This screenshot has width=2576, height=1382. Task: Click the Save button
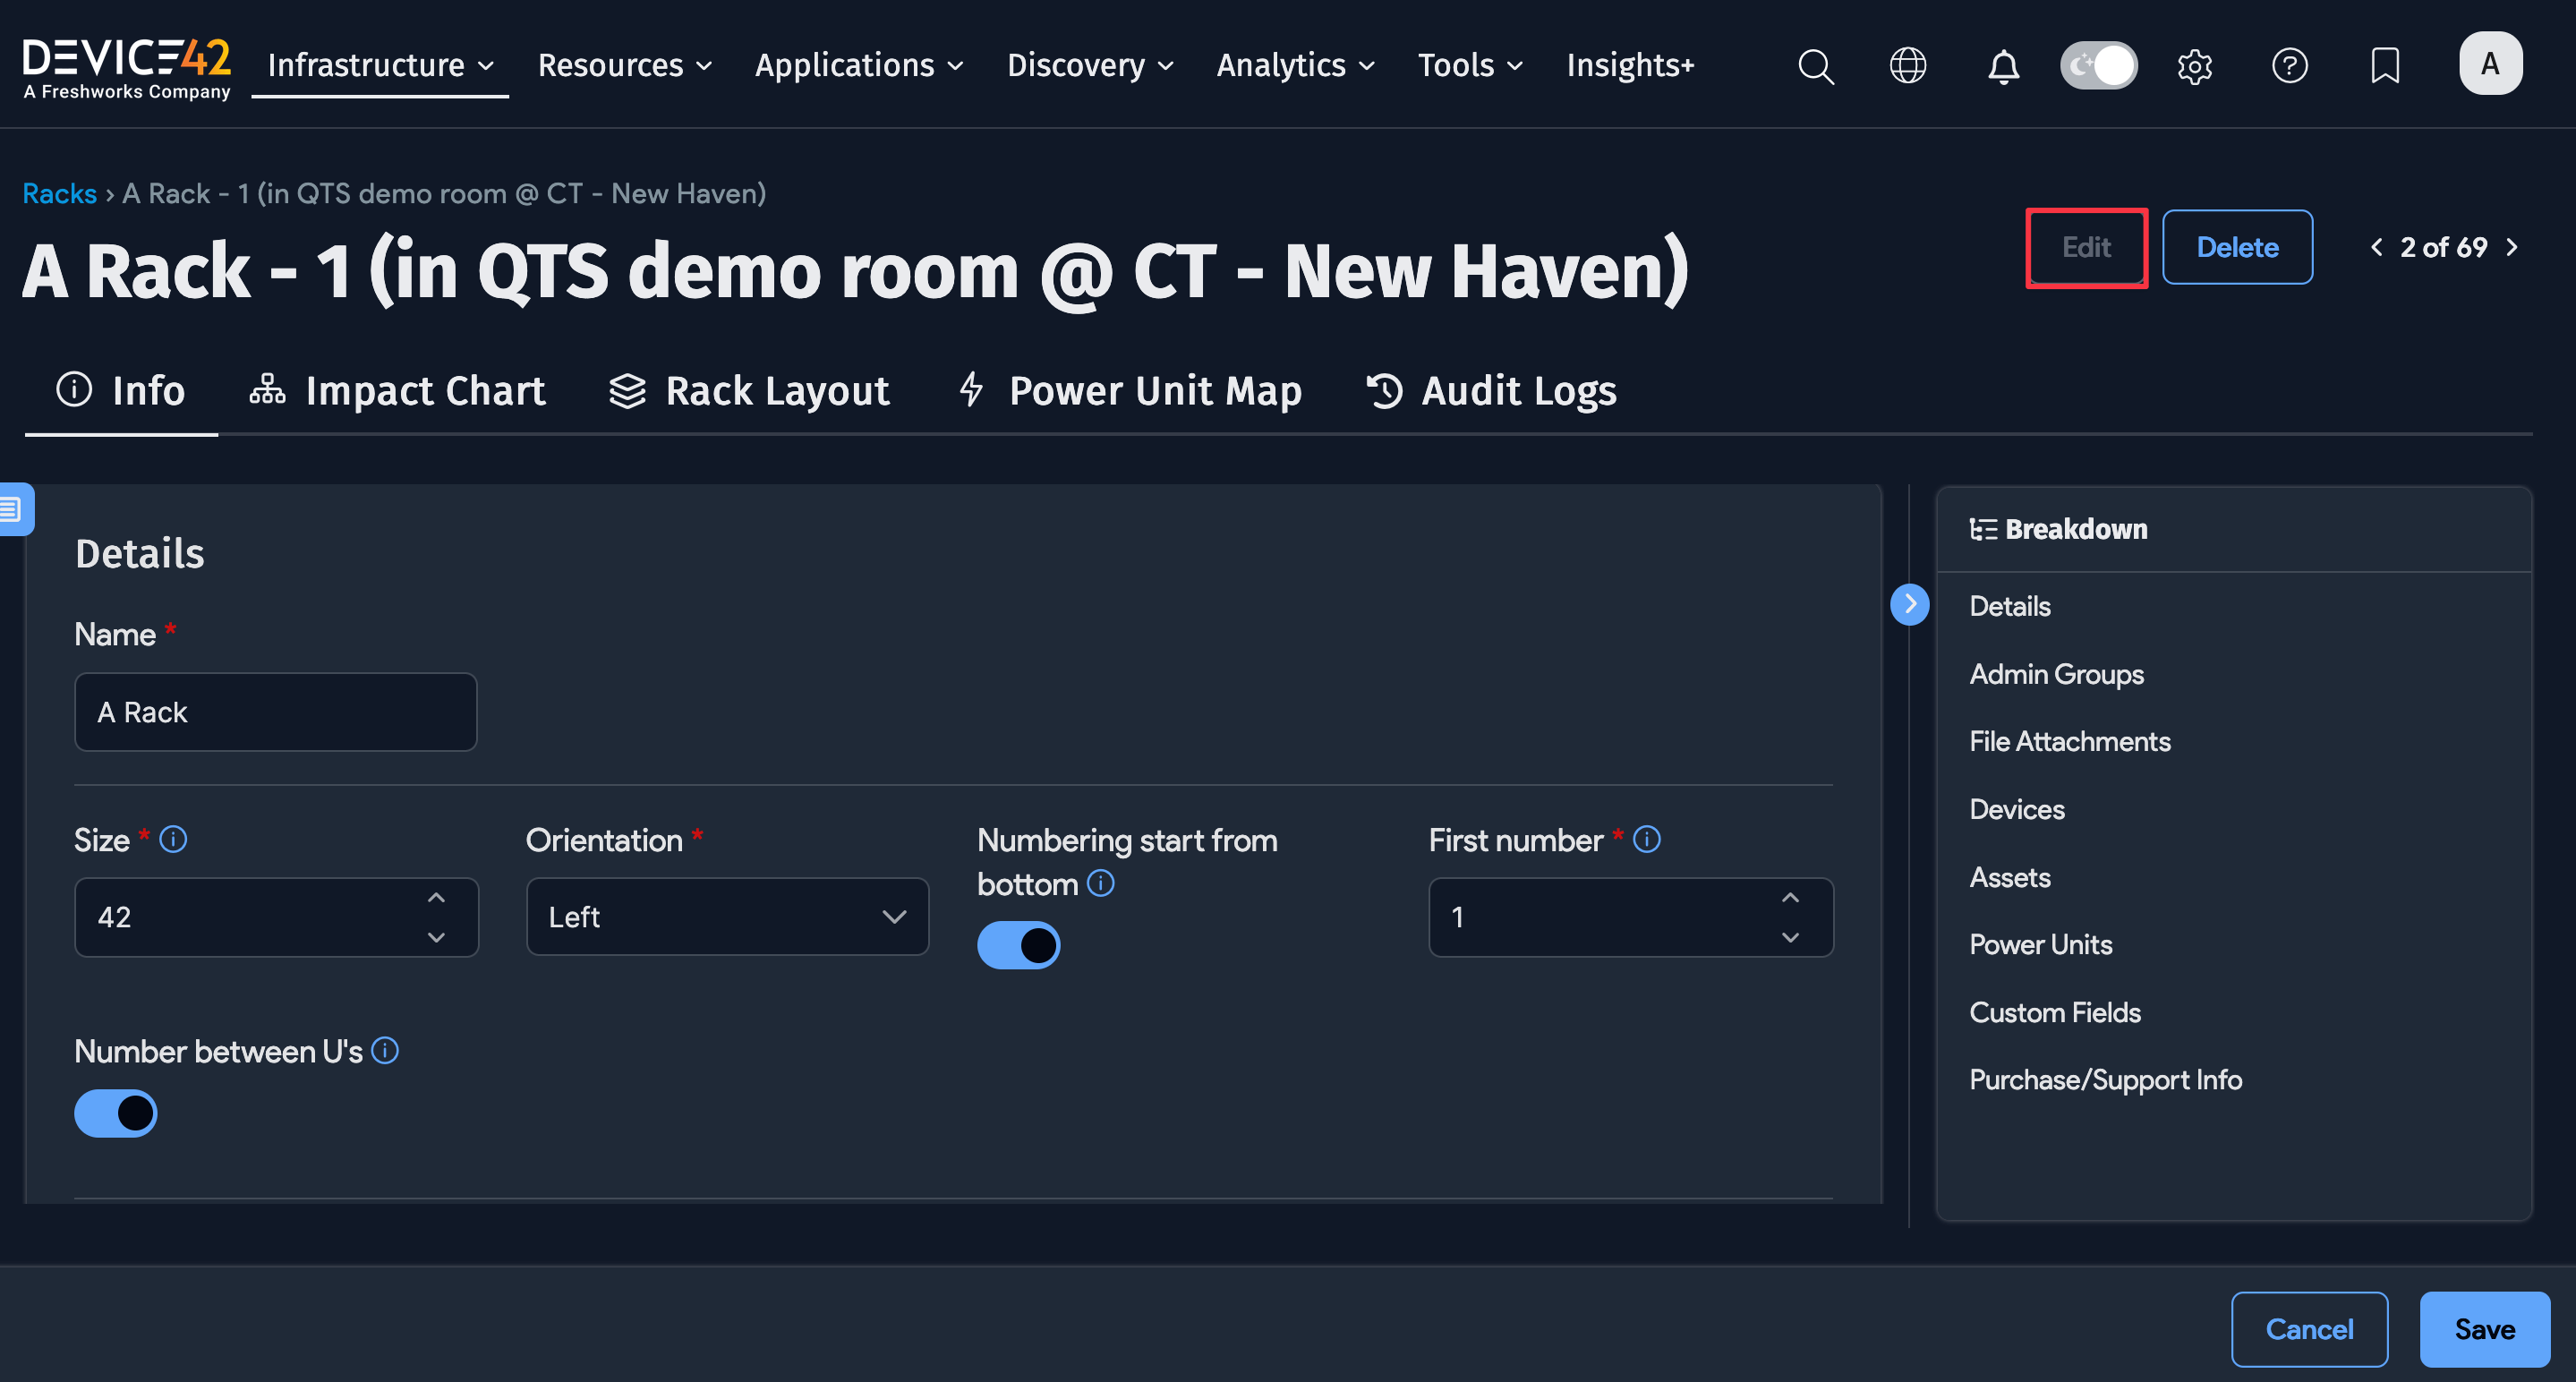[x=2483, y=1328]
